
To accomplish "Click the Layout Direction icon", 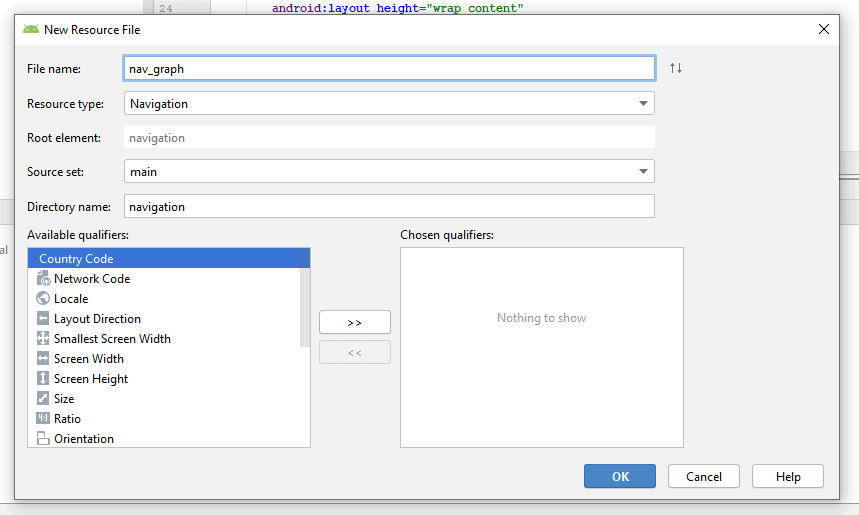I will point(43,319).
